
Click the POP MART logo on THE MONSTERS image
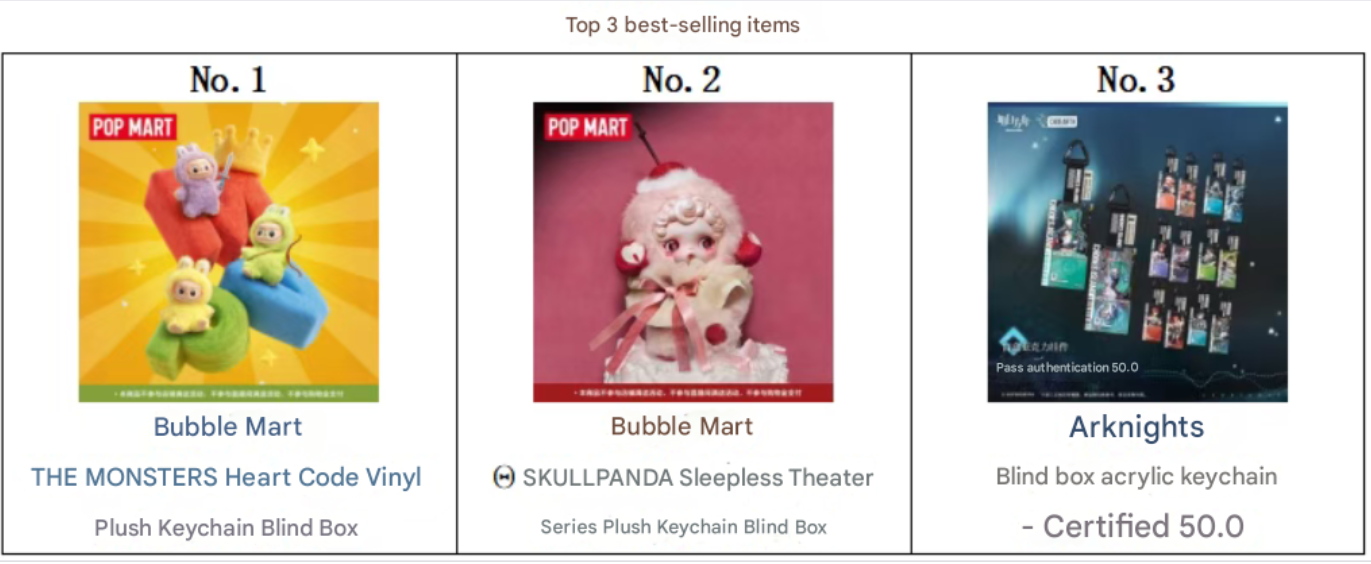[133, 127]
